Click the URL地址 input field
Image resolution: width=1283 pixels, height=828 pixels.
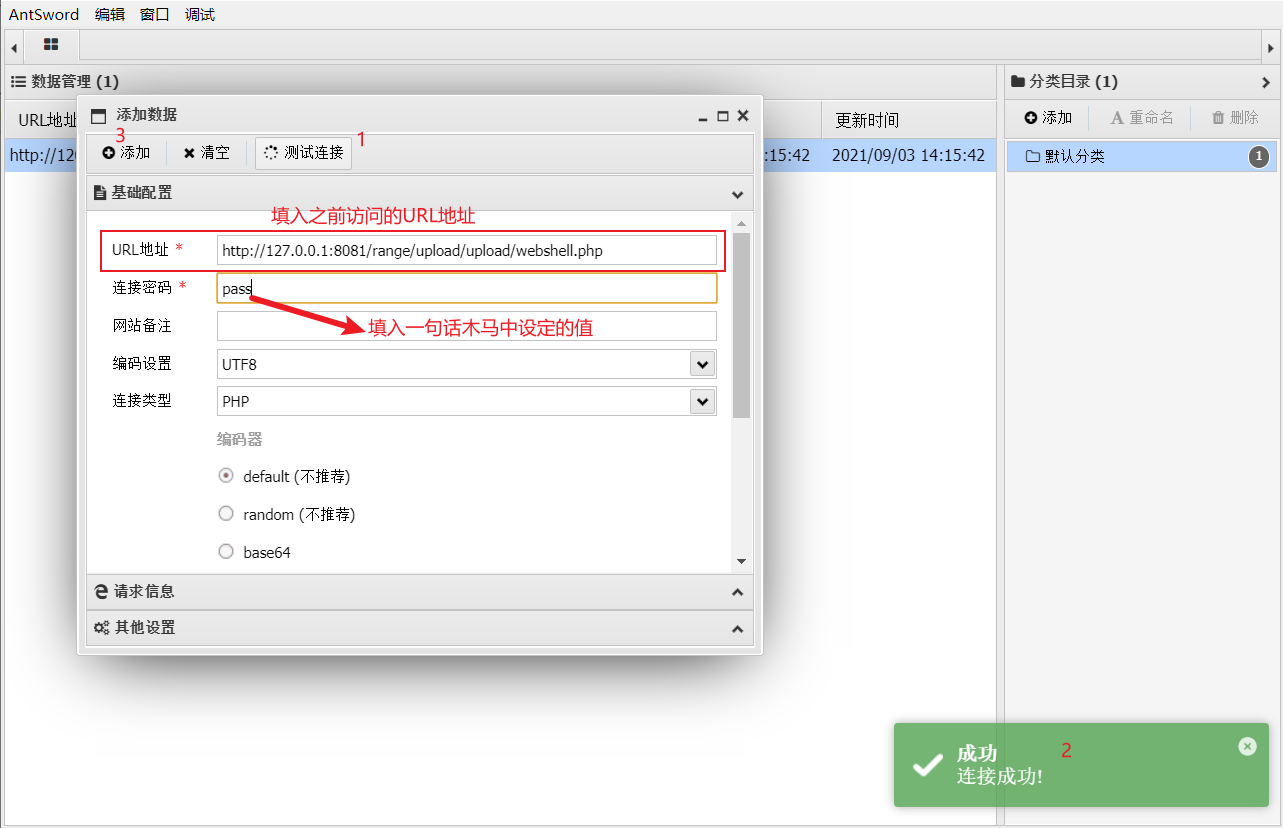coord(467,250)
